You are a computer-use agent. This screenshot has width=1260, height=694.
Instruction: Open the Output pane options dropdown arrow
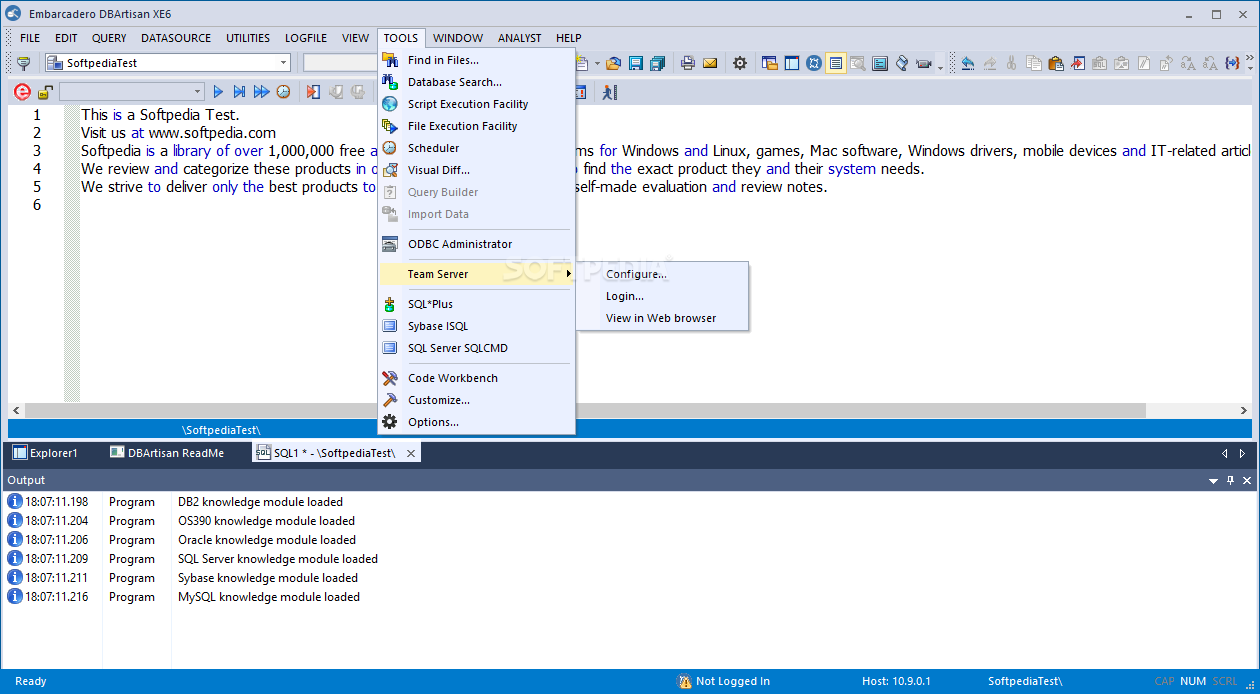point(1214,481)
